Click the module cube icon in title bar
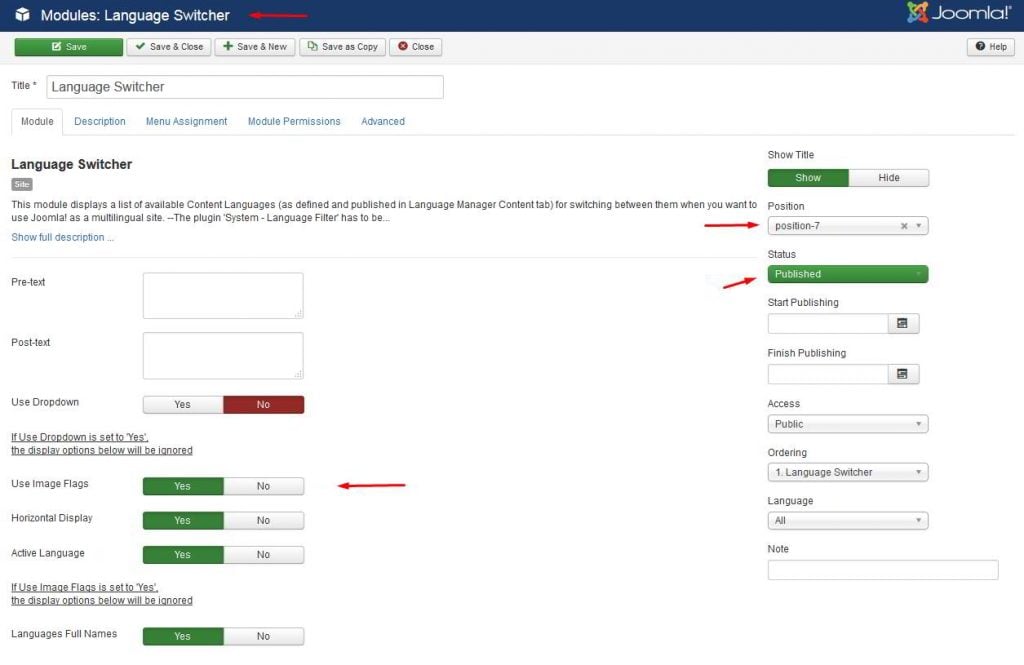Image resolution: width=1024 pixels, height=665 pixels. click(22, 15)
